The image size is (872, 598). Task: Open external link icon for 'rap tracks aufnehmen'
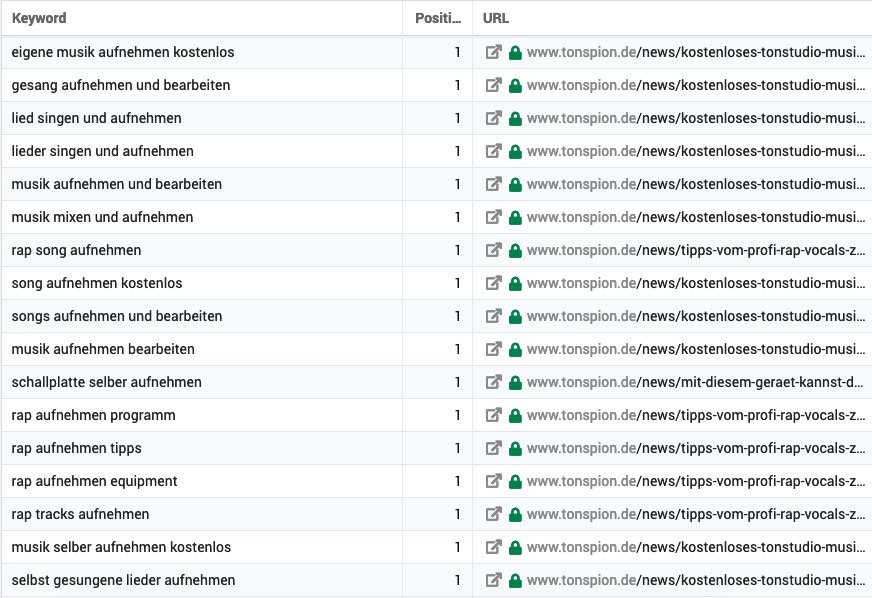[x=493, y=514]
